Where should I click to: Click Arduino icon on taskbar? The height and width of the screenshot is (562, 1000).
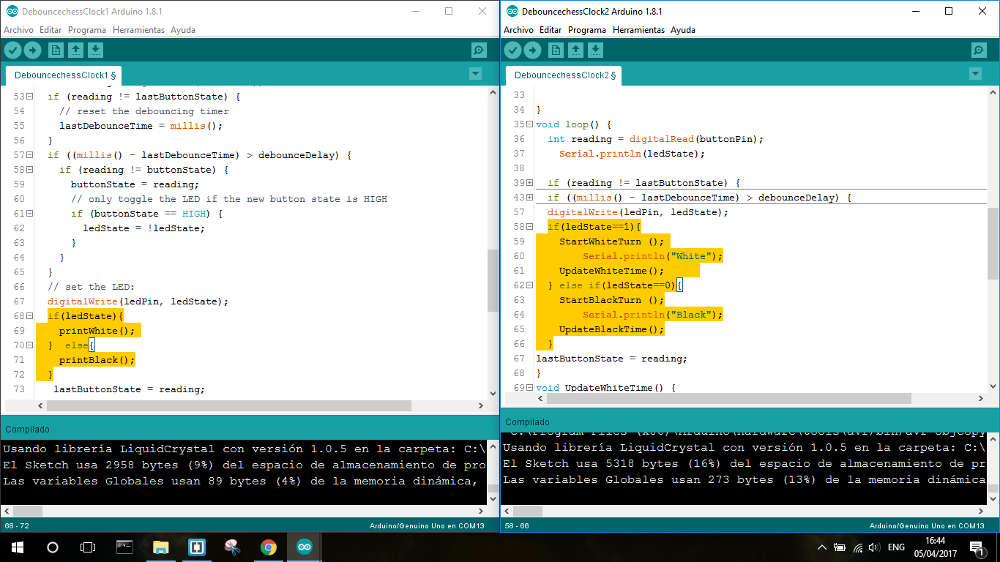(x=304, y=547)
